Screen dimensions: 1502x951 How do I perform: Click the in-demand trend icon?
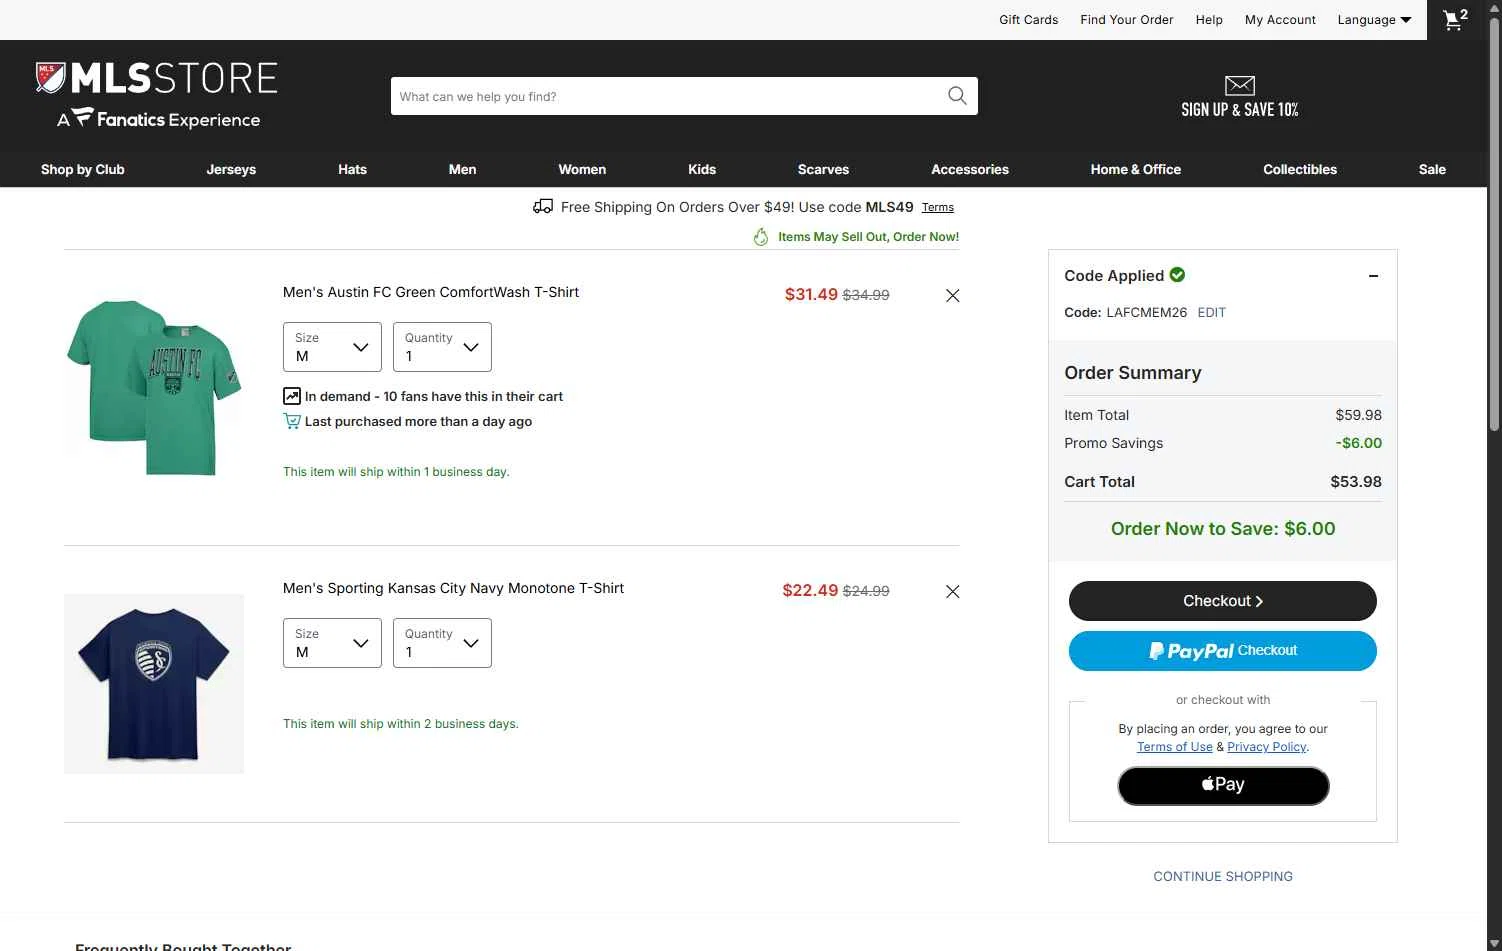pyautogui.click(x=292, y=396)
